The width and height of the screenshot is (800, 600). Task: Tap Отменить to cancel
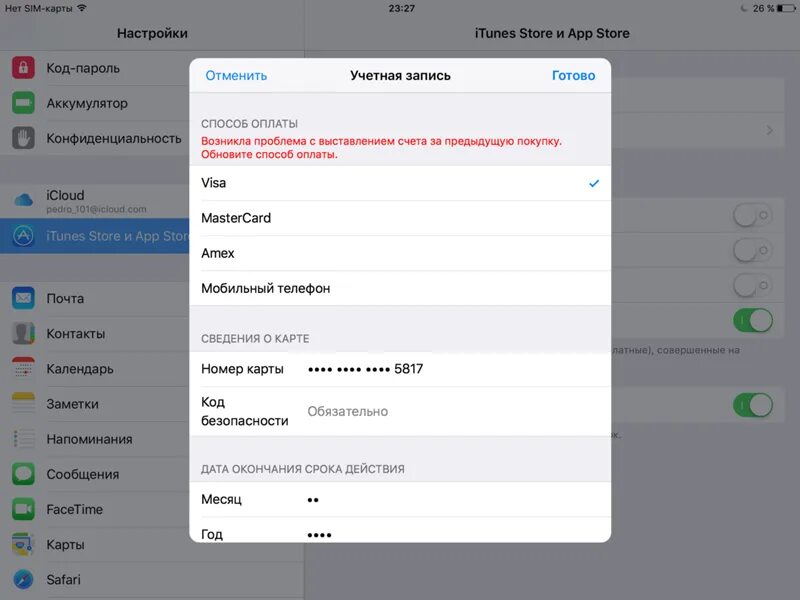236,76
